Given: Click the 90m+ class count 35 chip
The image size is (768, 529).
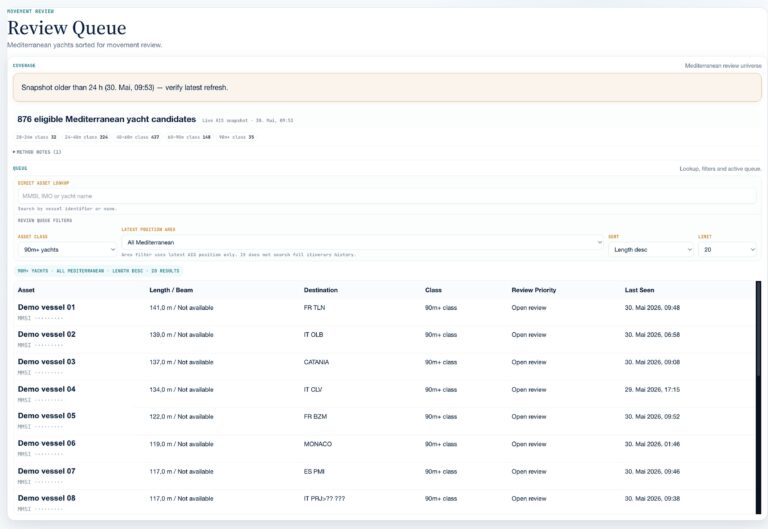Looking at the screenshot, I should click(237, 137).
